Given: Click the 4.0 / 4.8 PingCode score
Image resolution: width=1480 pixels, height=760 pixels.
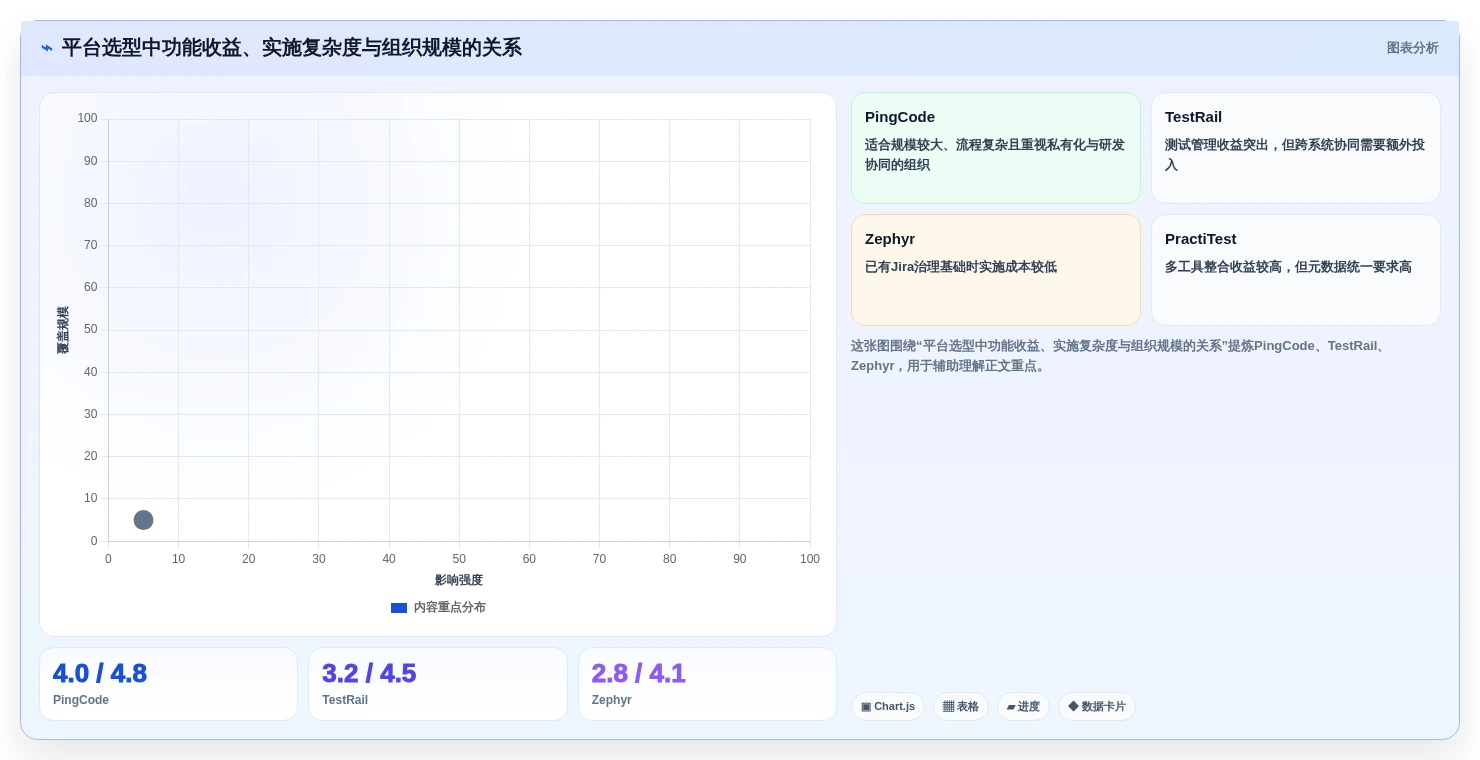Looking at the screenshot, I should pos(100,674).
